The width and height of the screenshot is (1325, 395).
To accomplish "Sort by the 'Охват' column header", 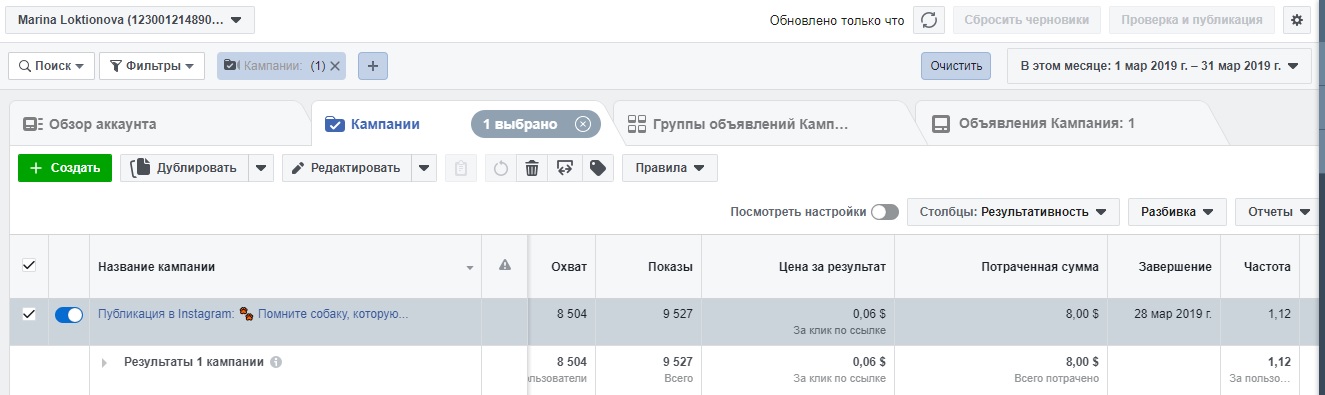I will (568, 267).
